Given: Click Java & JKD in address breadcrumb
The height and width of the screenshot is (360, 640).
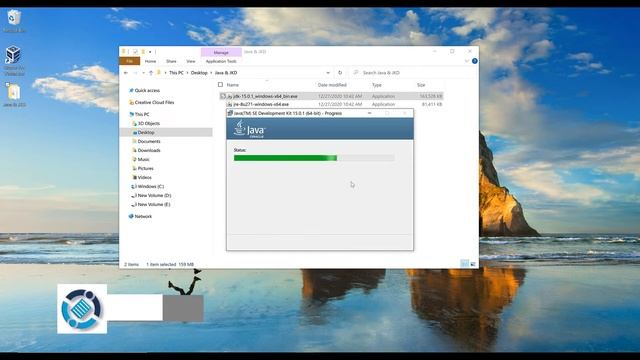Looking at the screenshot, I should [x=226, y=73].
